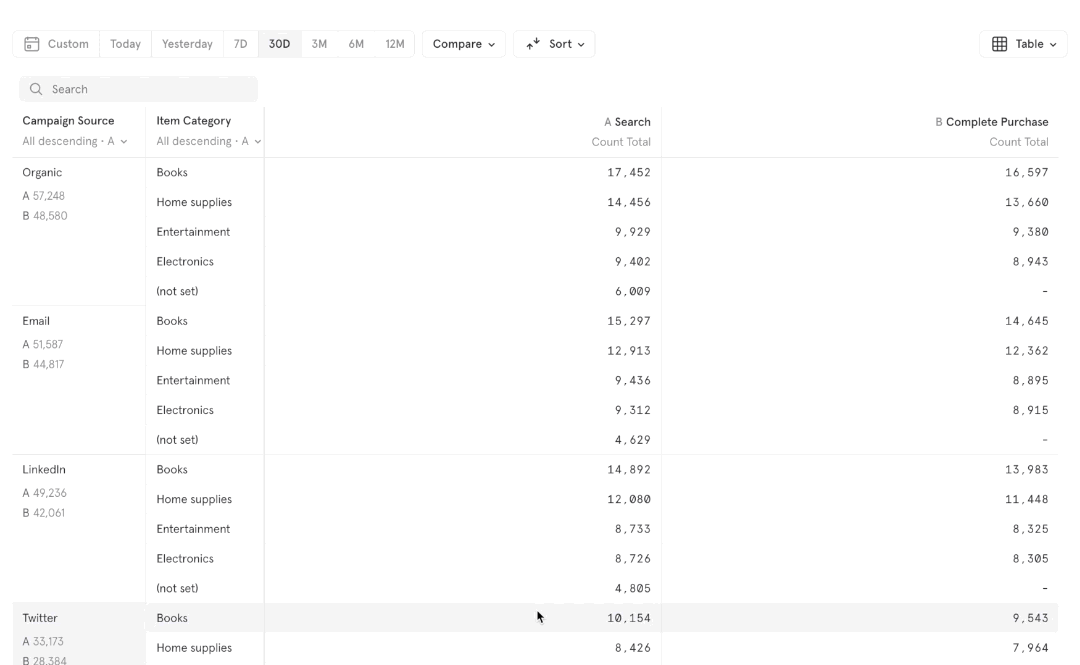Click the 8,305 purchase count cell
The image size is (1080, 665).
1030,559
